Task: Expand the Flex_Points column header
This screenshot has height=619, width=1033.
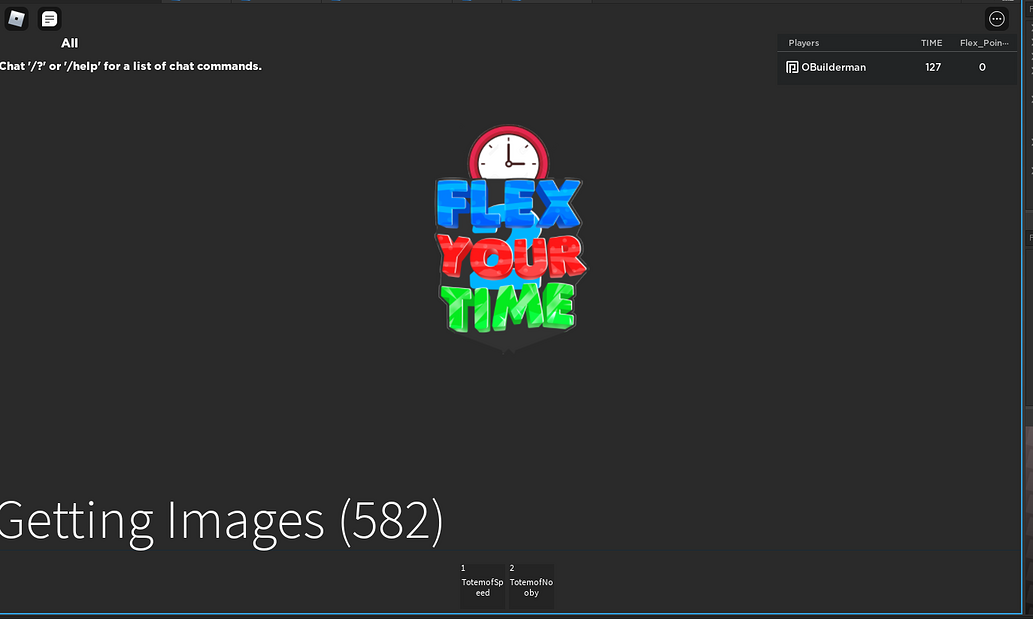Action: click(984, 43)
